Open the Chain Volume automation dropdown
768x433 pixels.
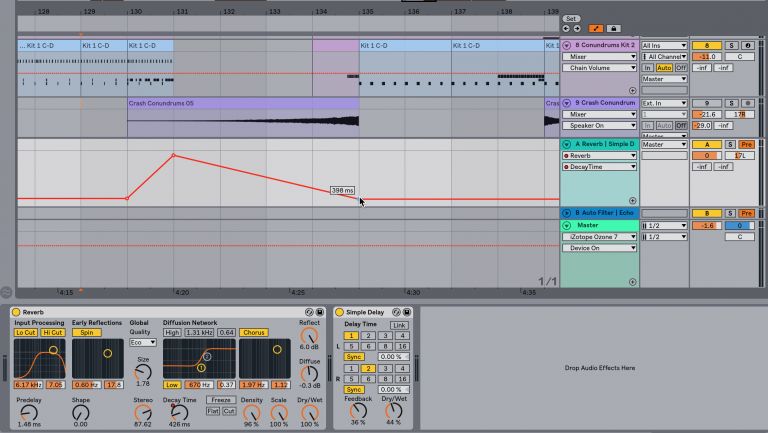(x=600, y=68)
